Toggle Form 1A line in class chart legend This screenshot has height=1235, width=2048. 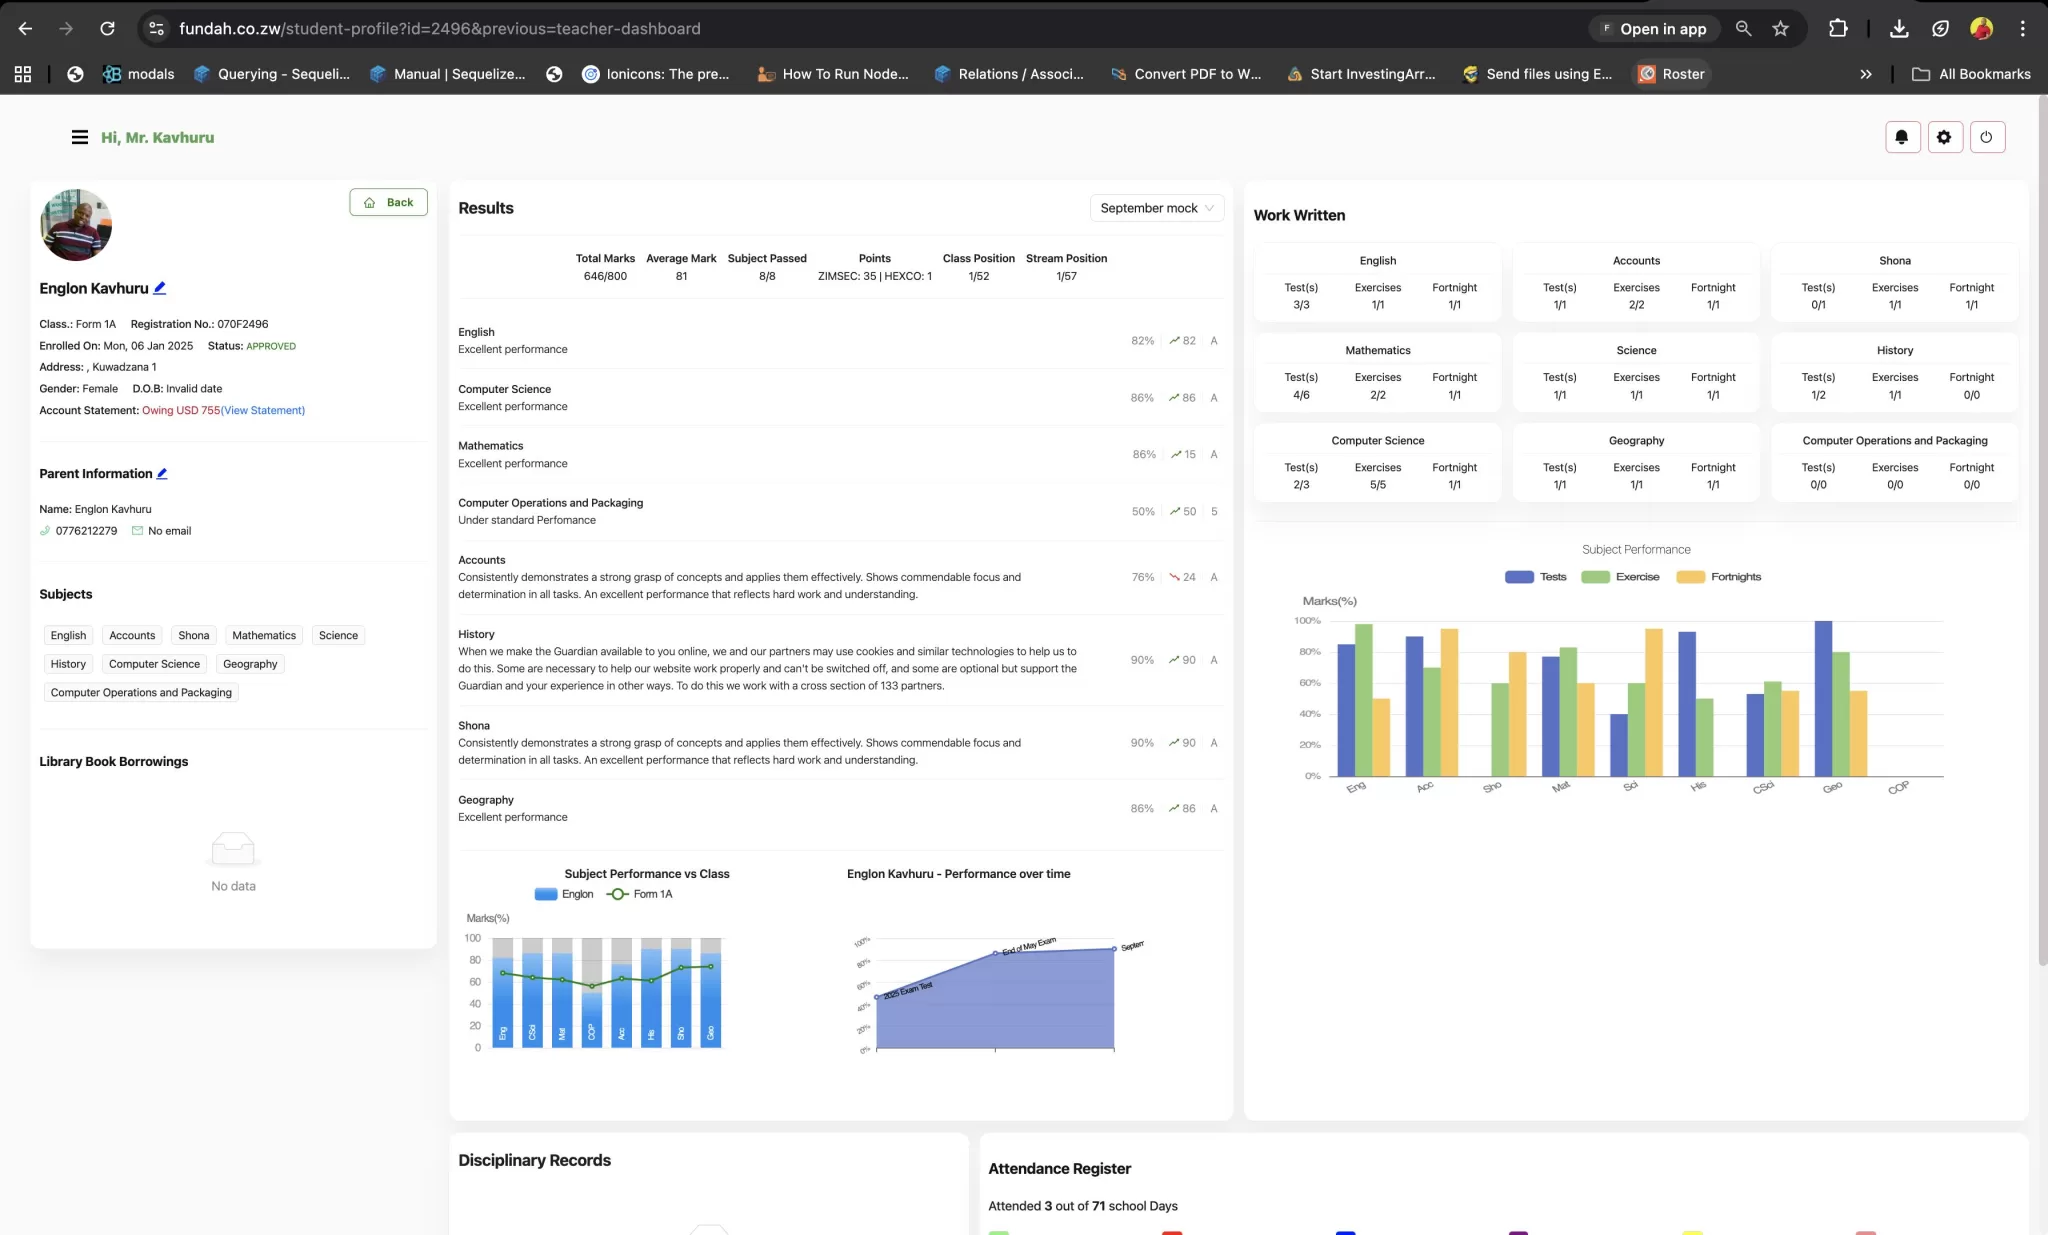(639, 895)
